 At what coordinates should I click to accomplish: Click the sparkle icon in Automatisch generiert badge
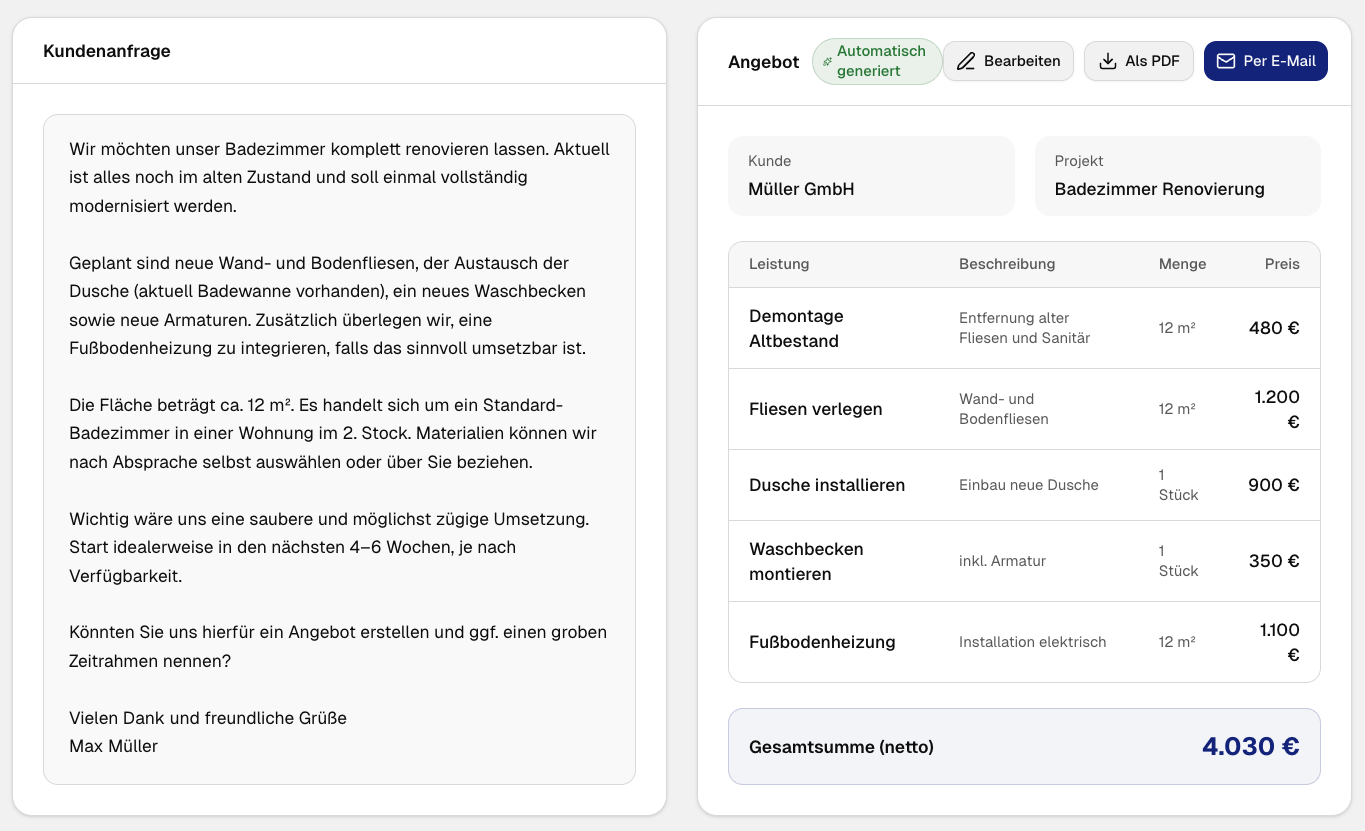click(x=828, y=61)
